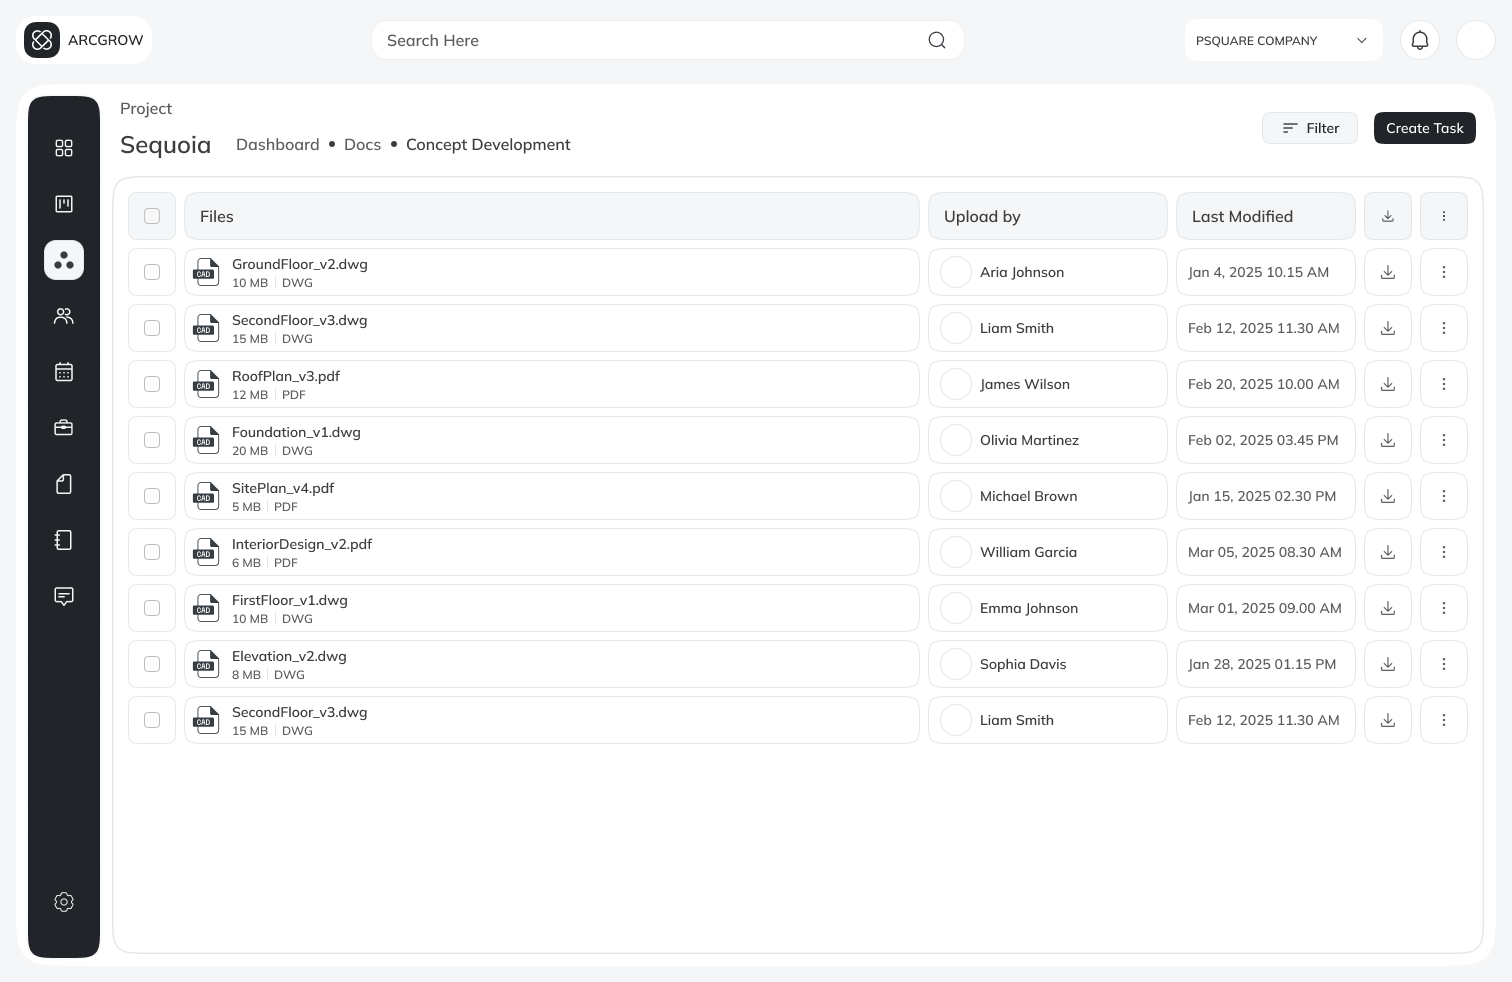This screenshot has width=1512, height=982.
Task: Open more options menu in table header
Action: (x=1443, y=216)
